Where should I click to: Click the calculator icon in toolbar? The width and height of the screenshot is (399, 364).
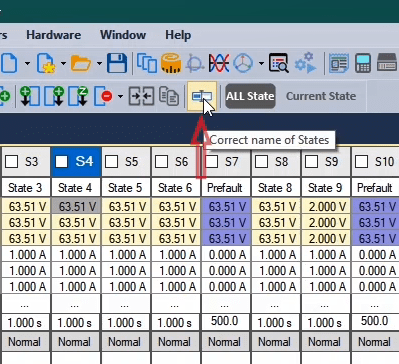point(363,63)
